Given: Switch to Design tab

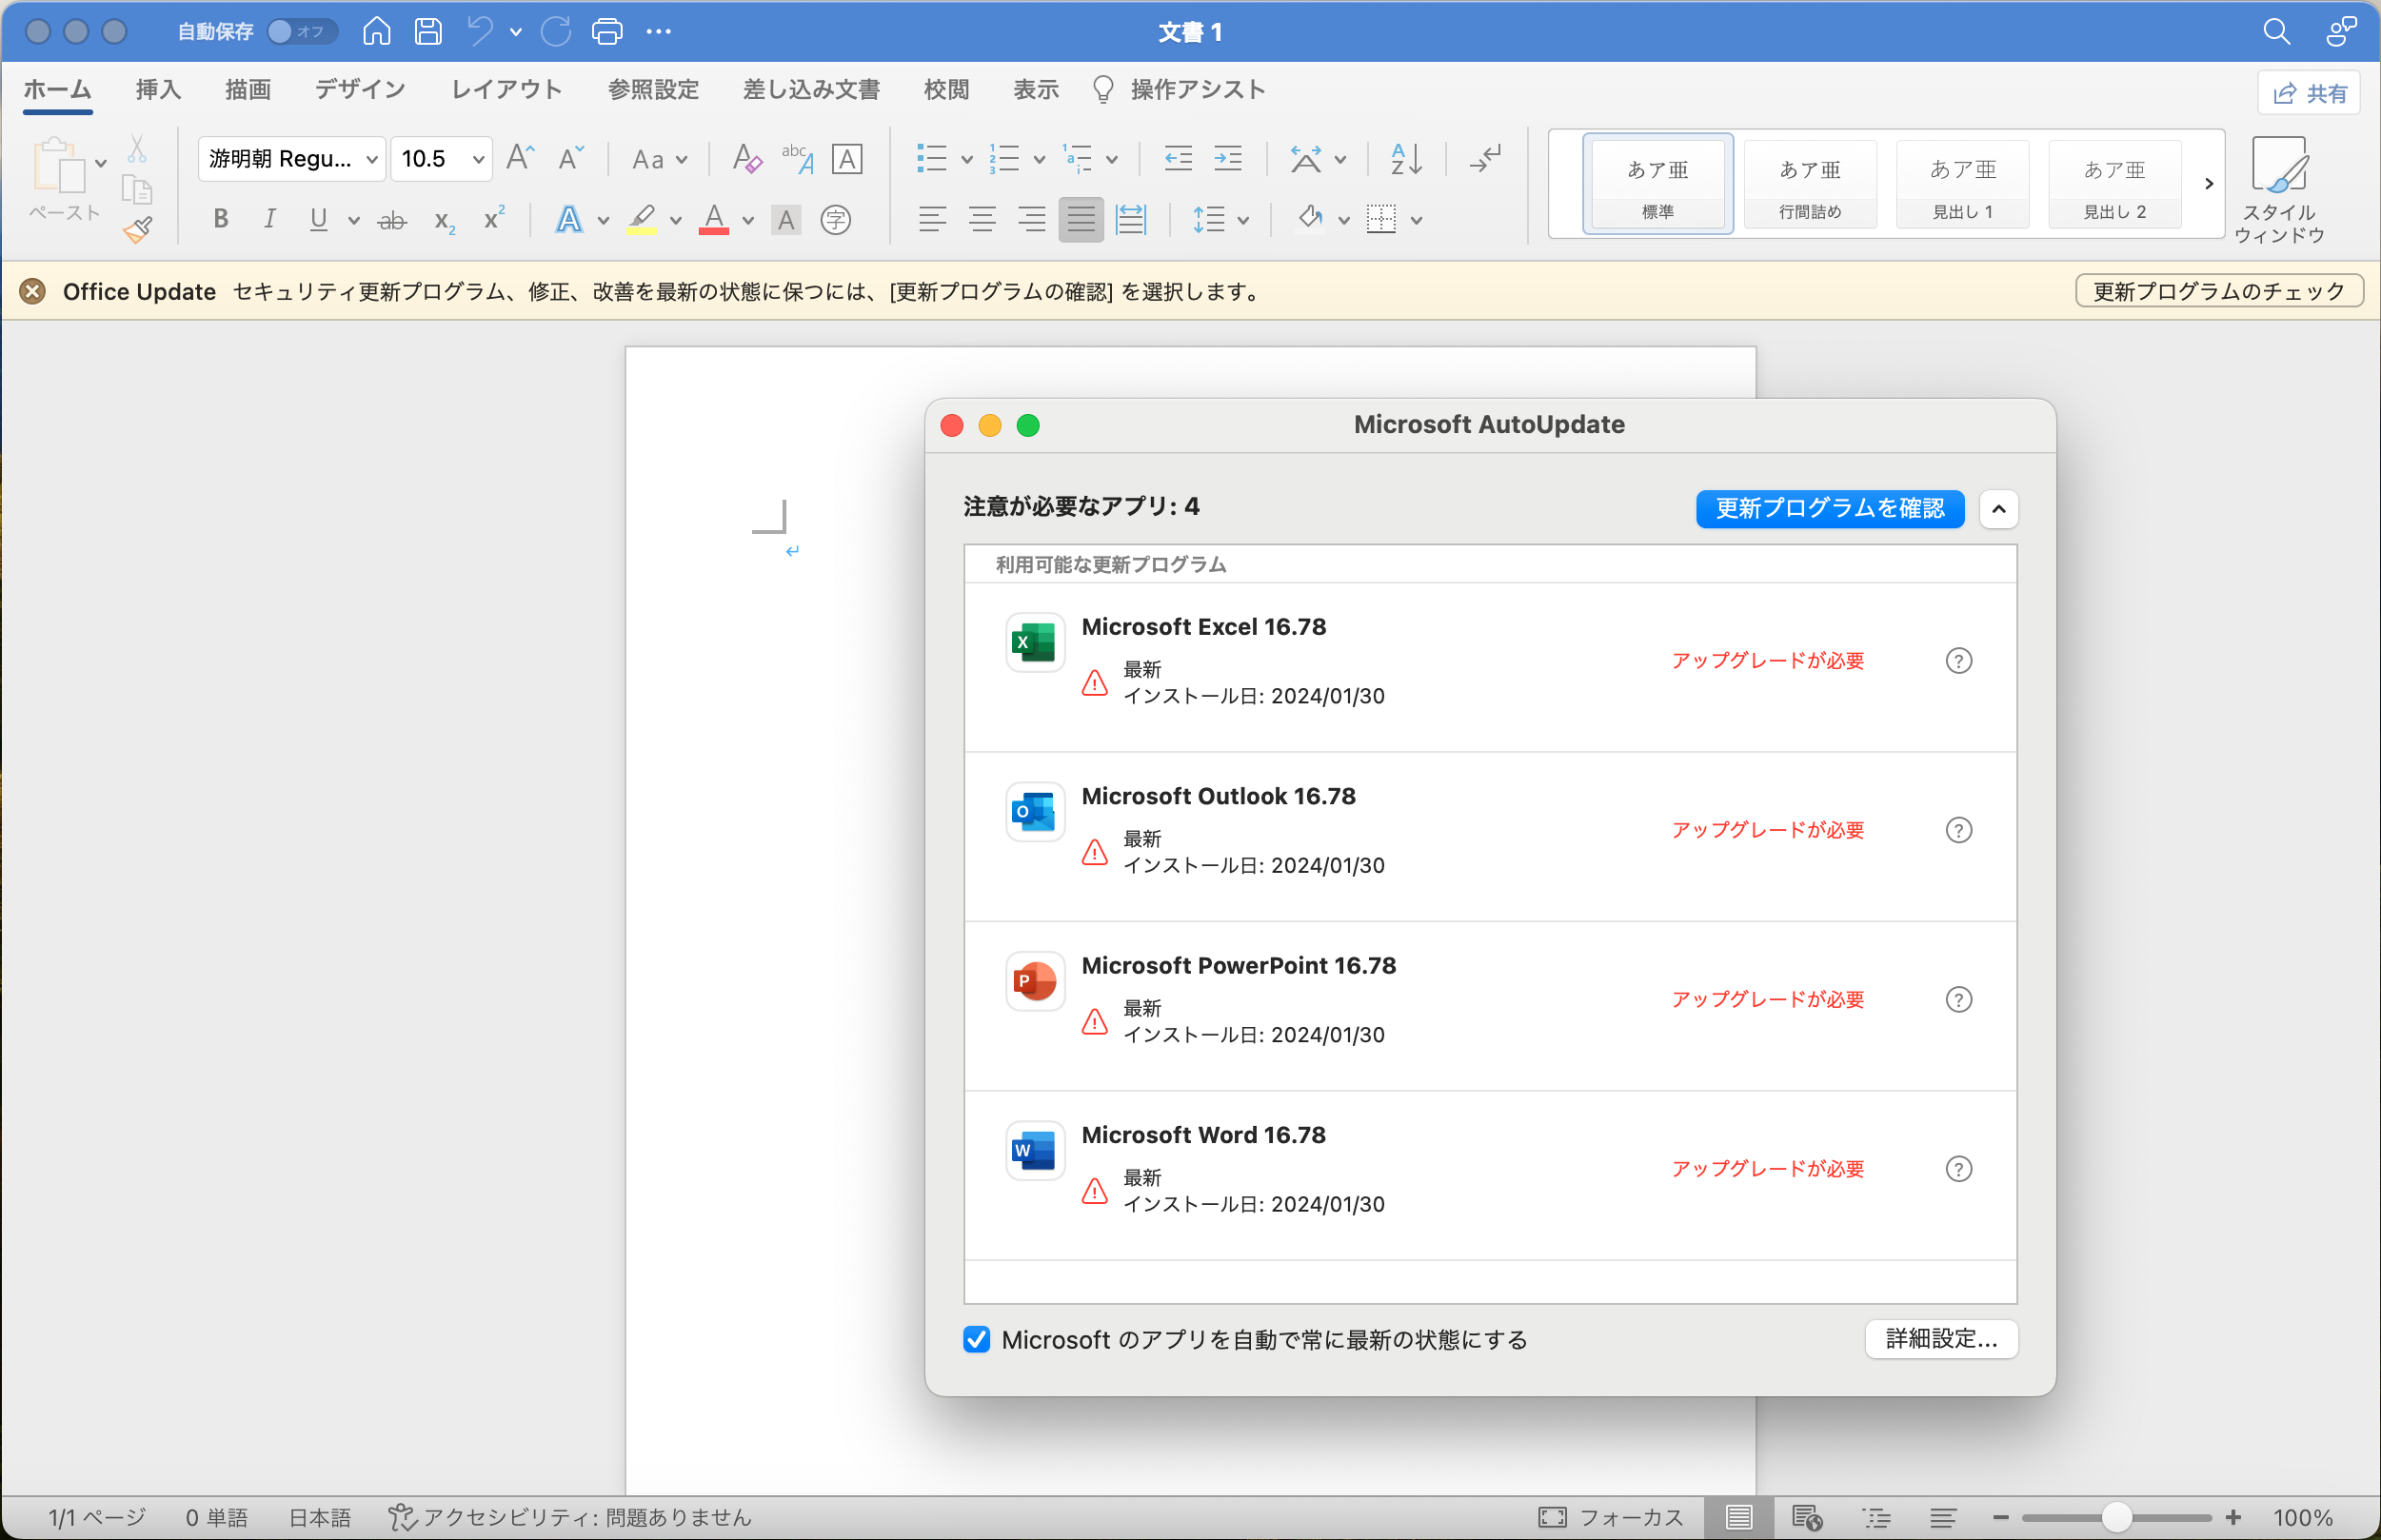Looking at the screenshot, I should pos(360,90).
